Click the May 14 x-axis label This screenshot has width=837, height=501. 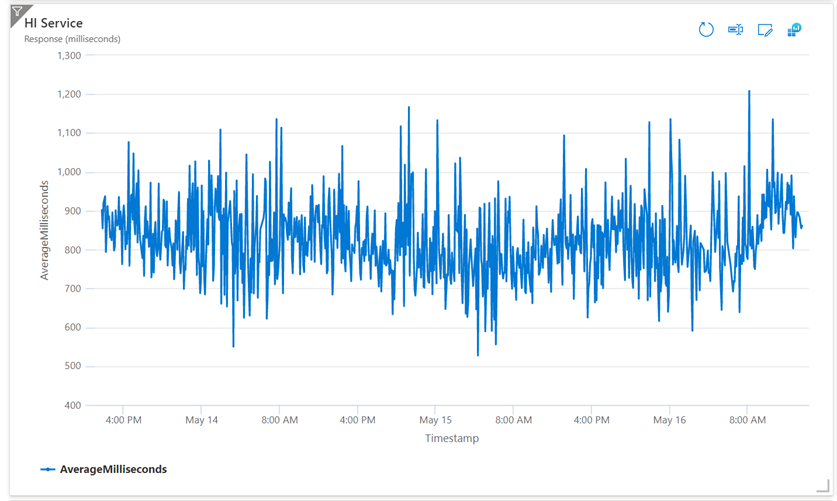(201, 421)
